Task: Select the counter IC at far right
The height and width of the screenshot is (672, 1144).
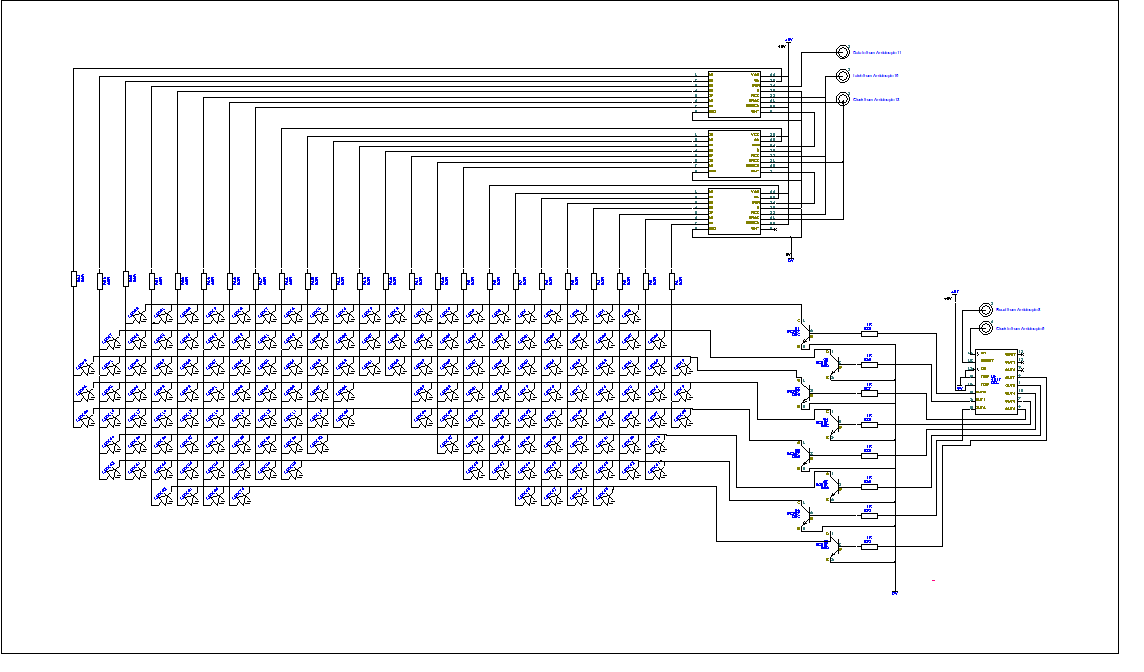Action: (997, 381)
